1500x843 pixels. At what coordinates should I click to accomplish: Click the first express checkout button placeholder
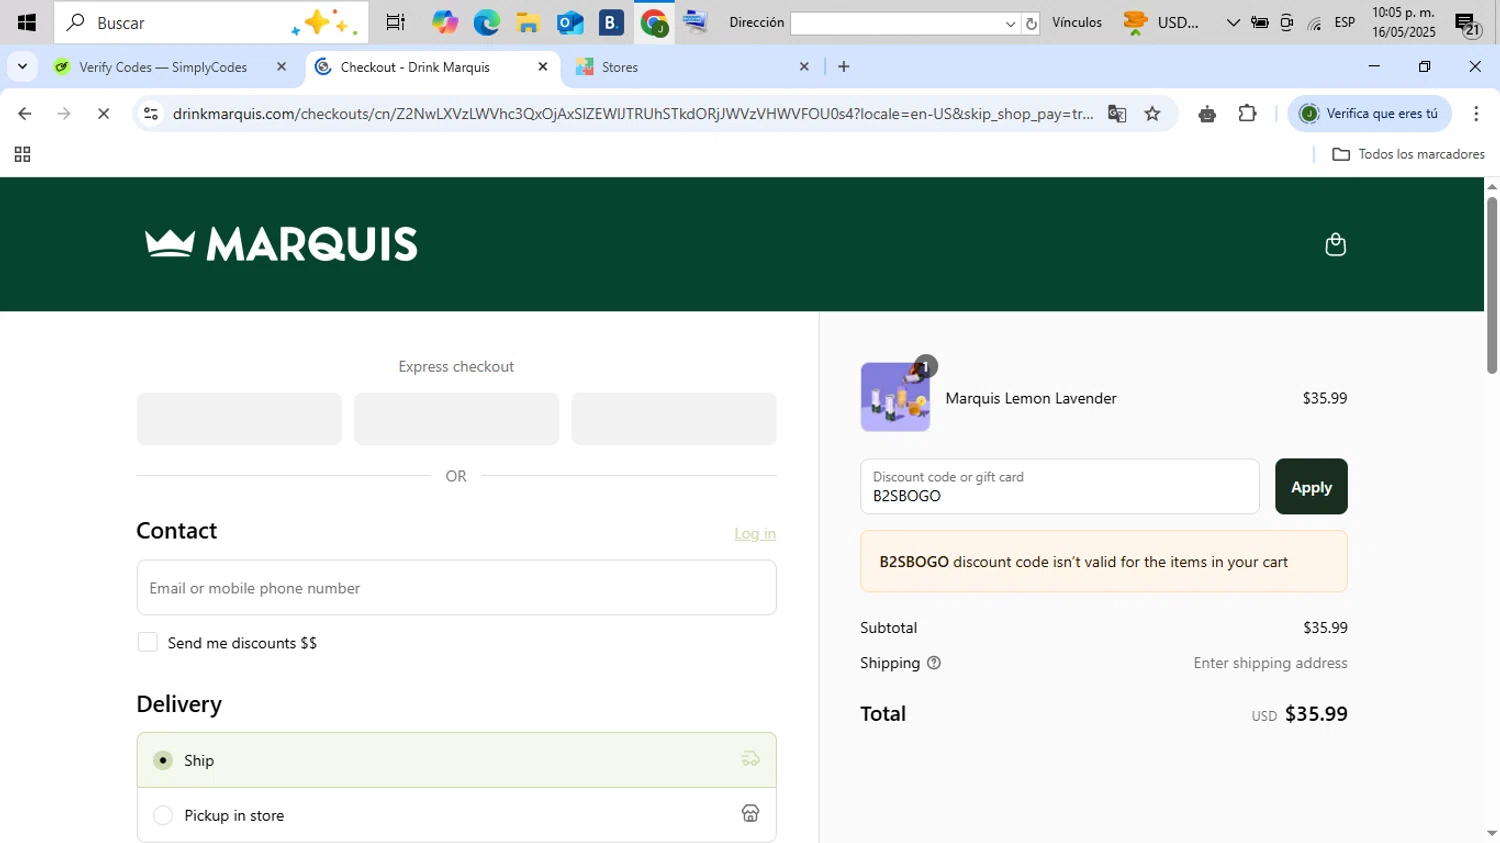239,419
